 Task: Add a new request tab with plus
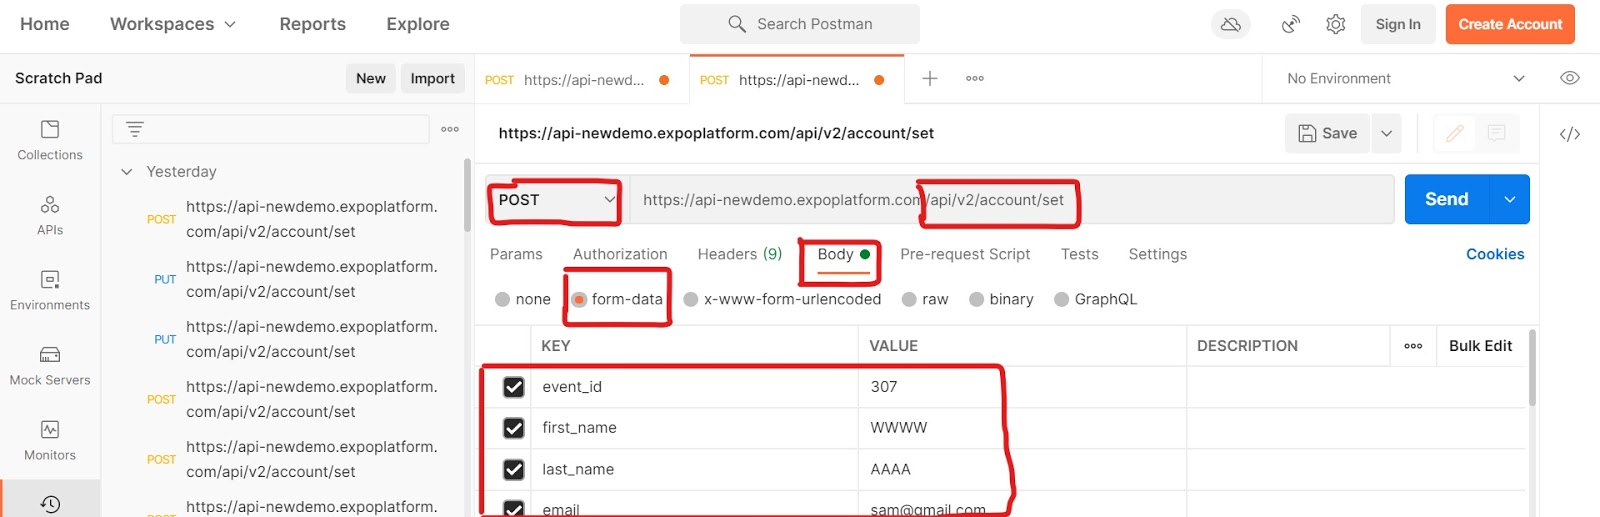click(930, 78)
